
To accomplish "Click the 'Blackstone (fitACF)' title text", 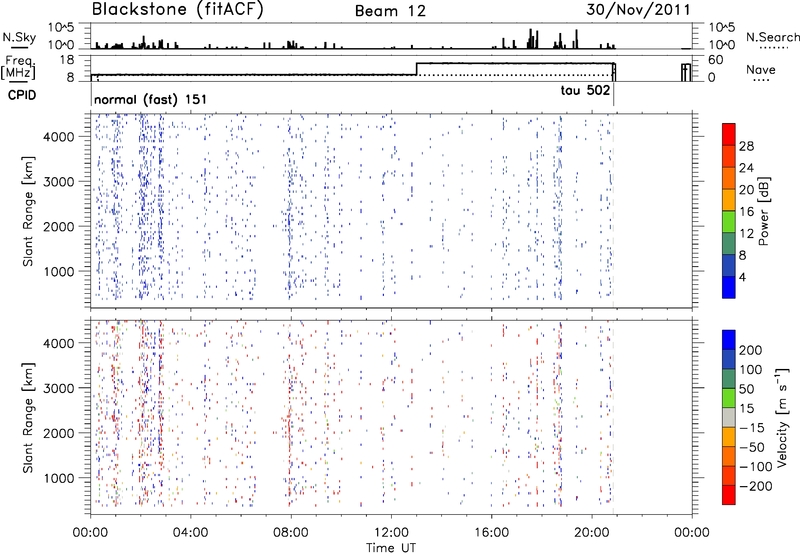I will click(x=178, y=10).
